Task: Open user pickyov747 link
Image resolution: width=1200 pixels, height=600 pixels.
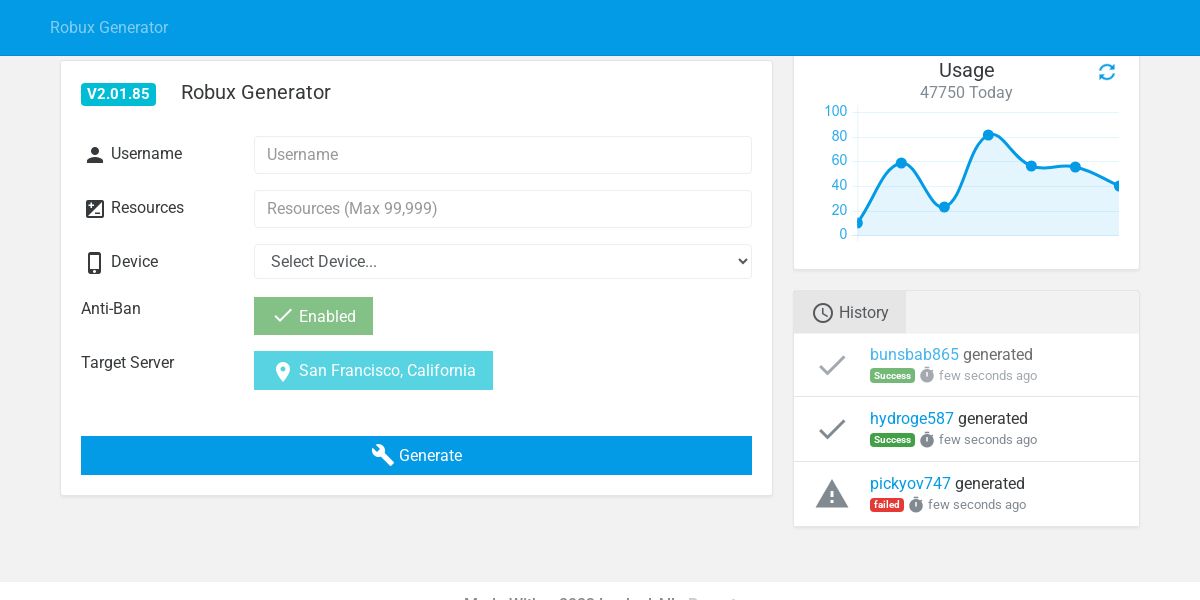Action: [910, 483]
